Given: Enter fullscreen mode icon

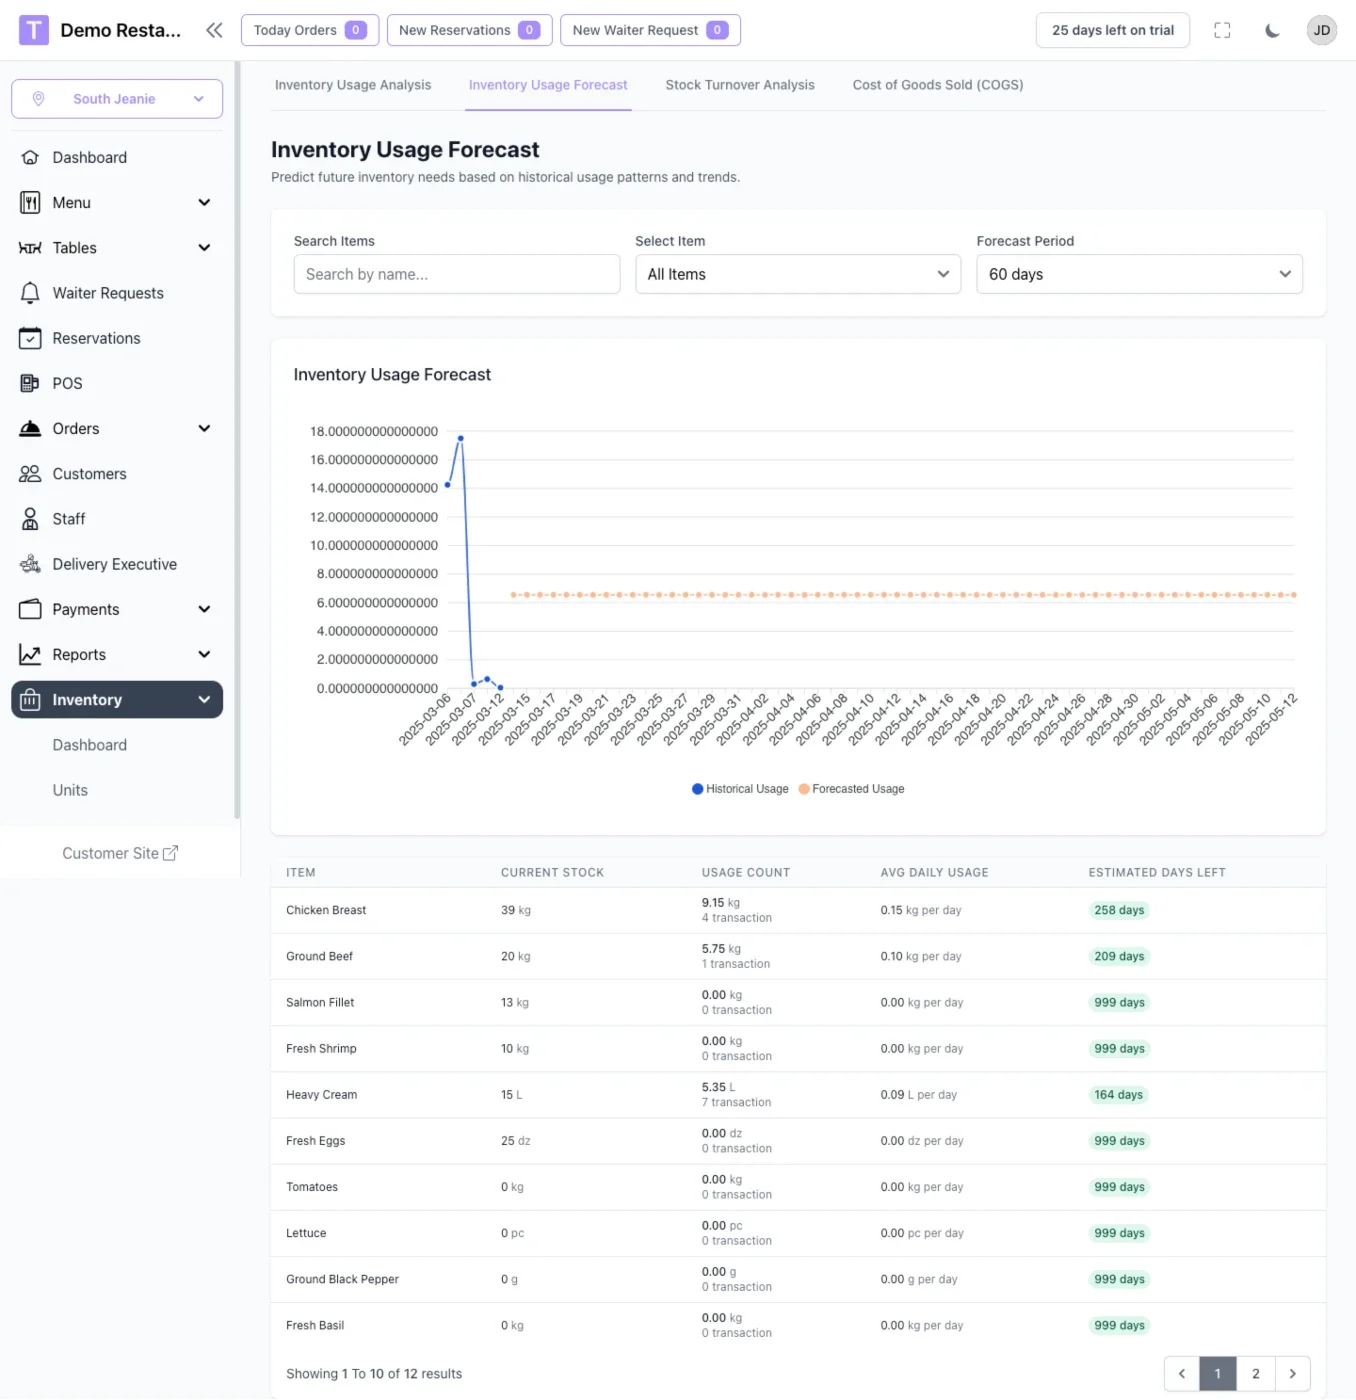Looking at the screenshot, I should (1222, 30).
